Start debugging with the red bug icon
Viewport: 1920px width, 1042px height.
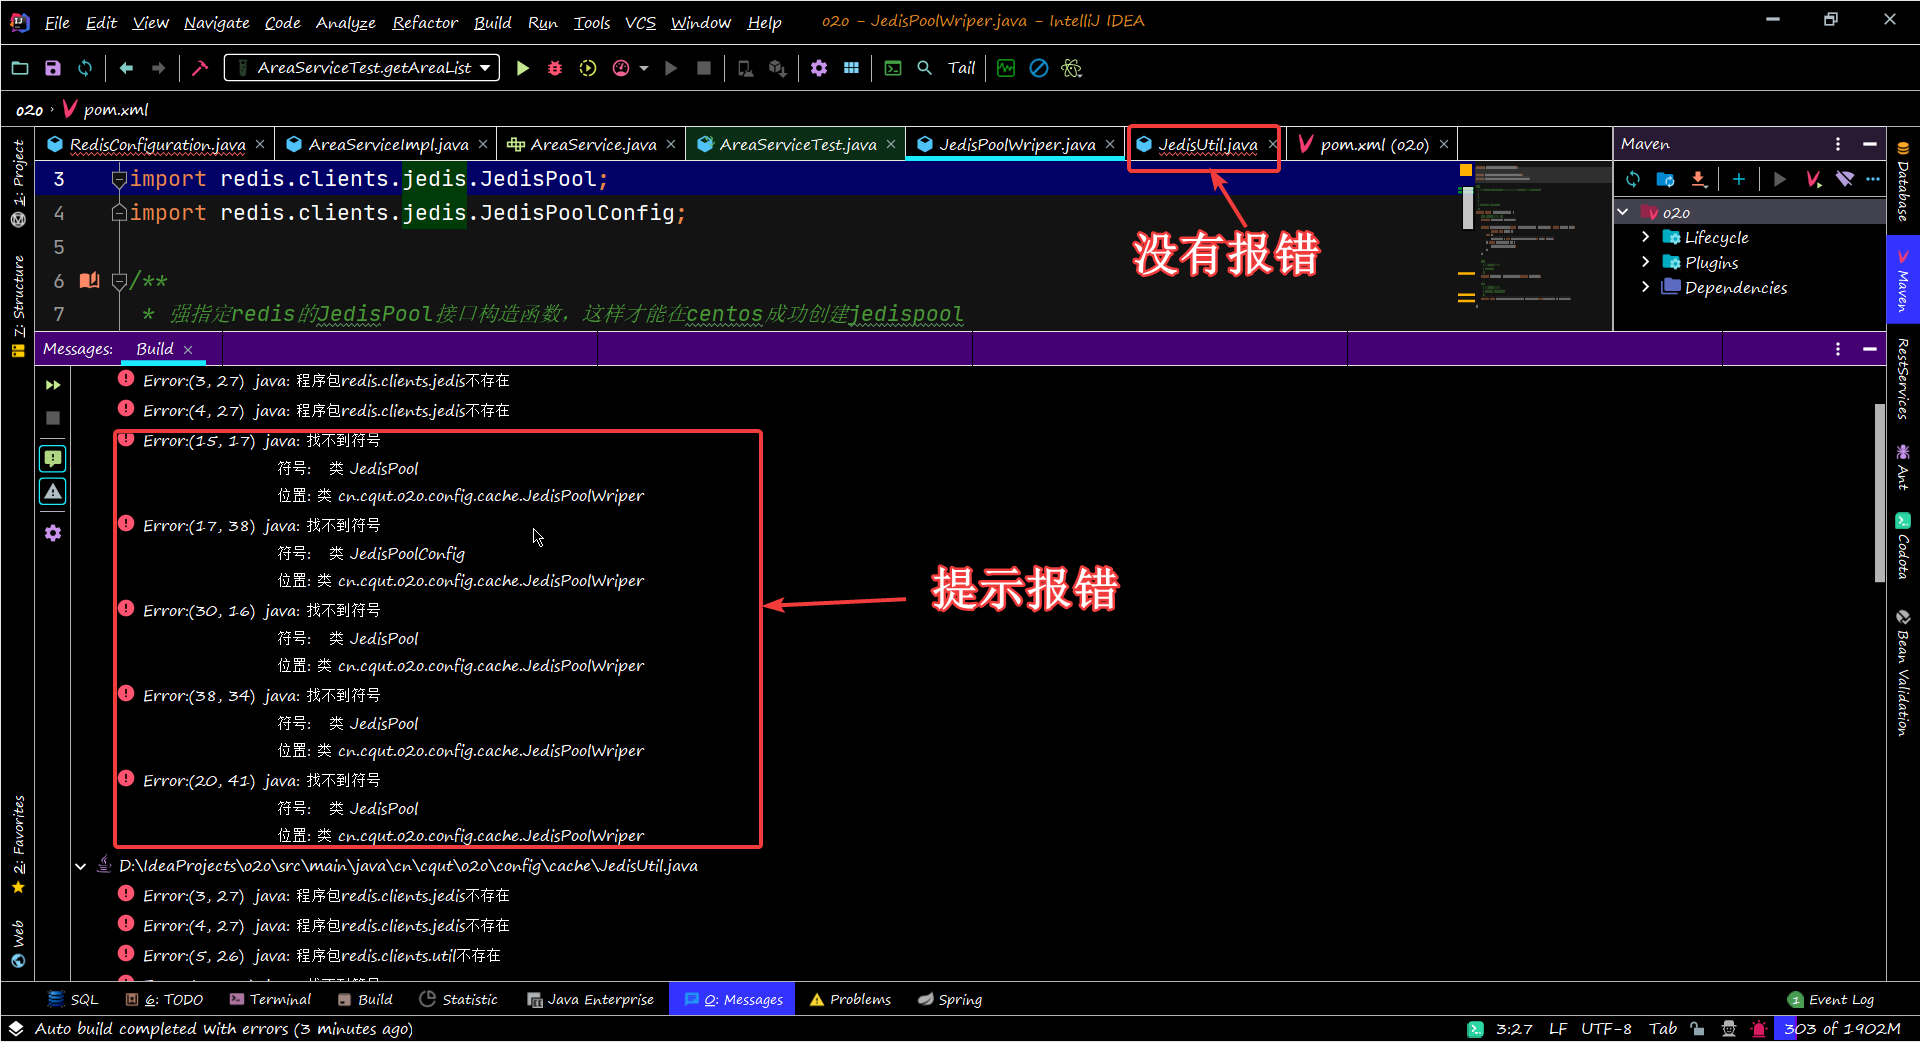point(555,68)
